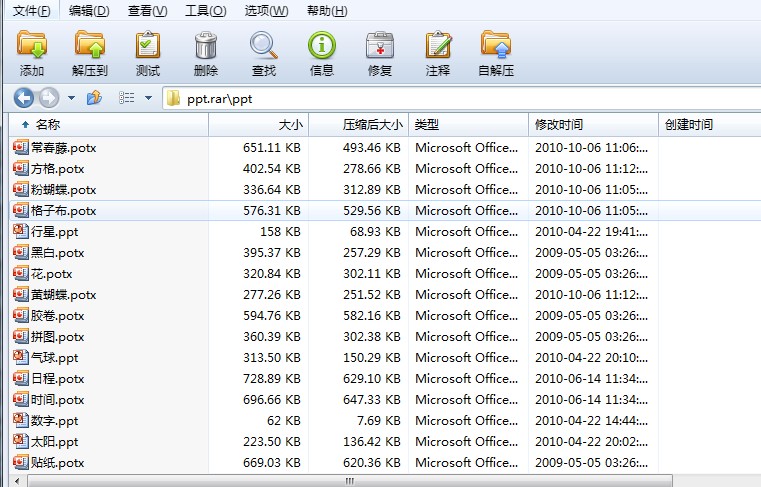
Task: Open the 编辑(D) menu
Action: tap(89, 10)
